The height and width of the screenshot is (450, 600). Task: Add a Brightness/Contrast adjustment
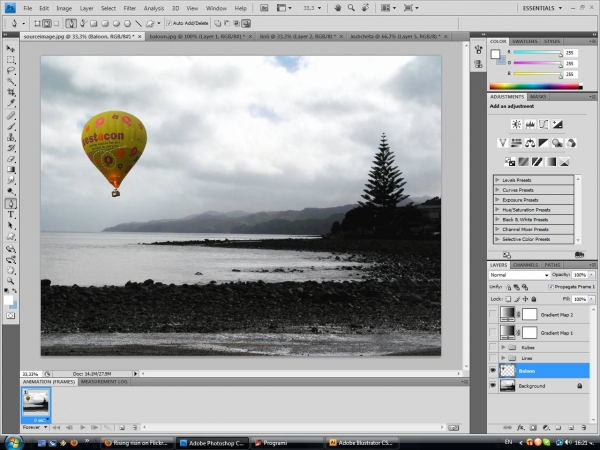pyautogui.click(x=516, y=124)
